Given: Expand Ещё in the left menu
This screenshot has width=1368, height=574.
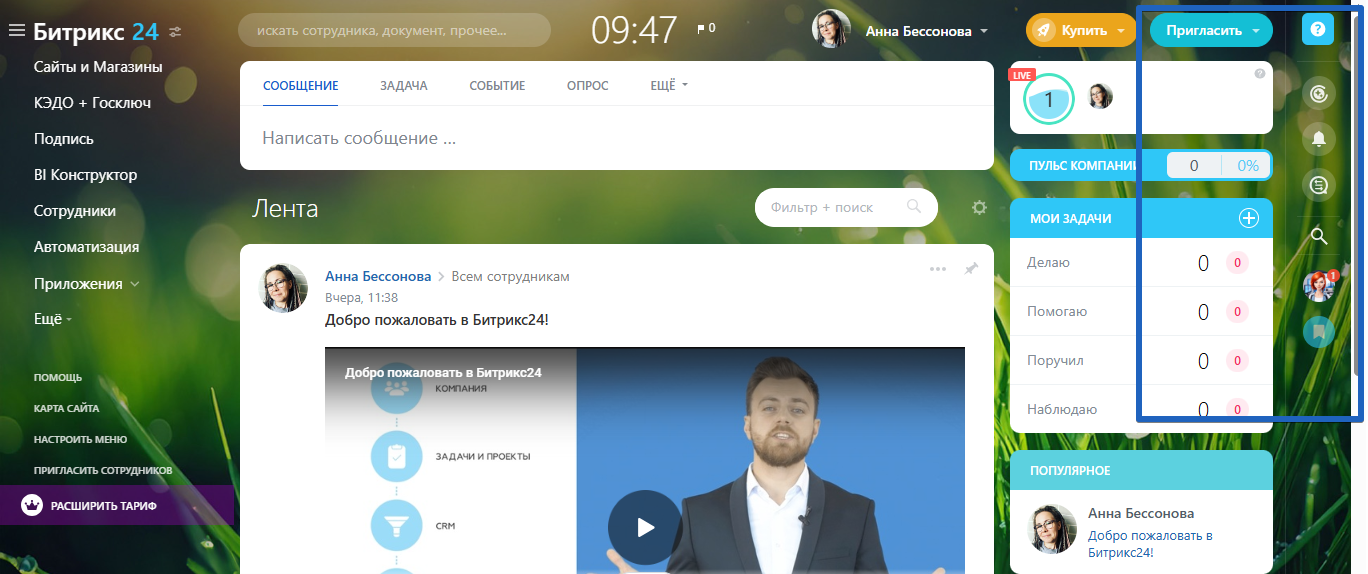Looking at the screenshot, I should pos(53,319).
